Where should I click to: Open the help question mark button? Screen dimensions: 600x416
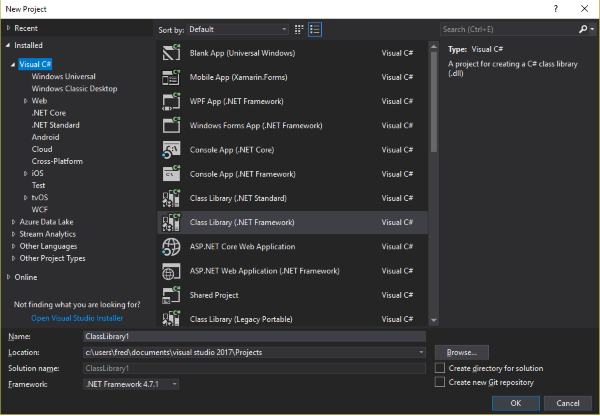(556, 9)
